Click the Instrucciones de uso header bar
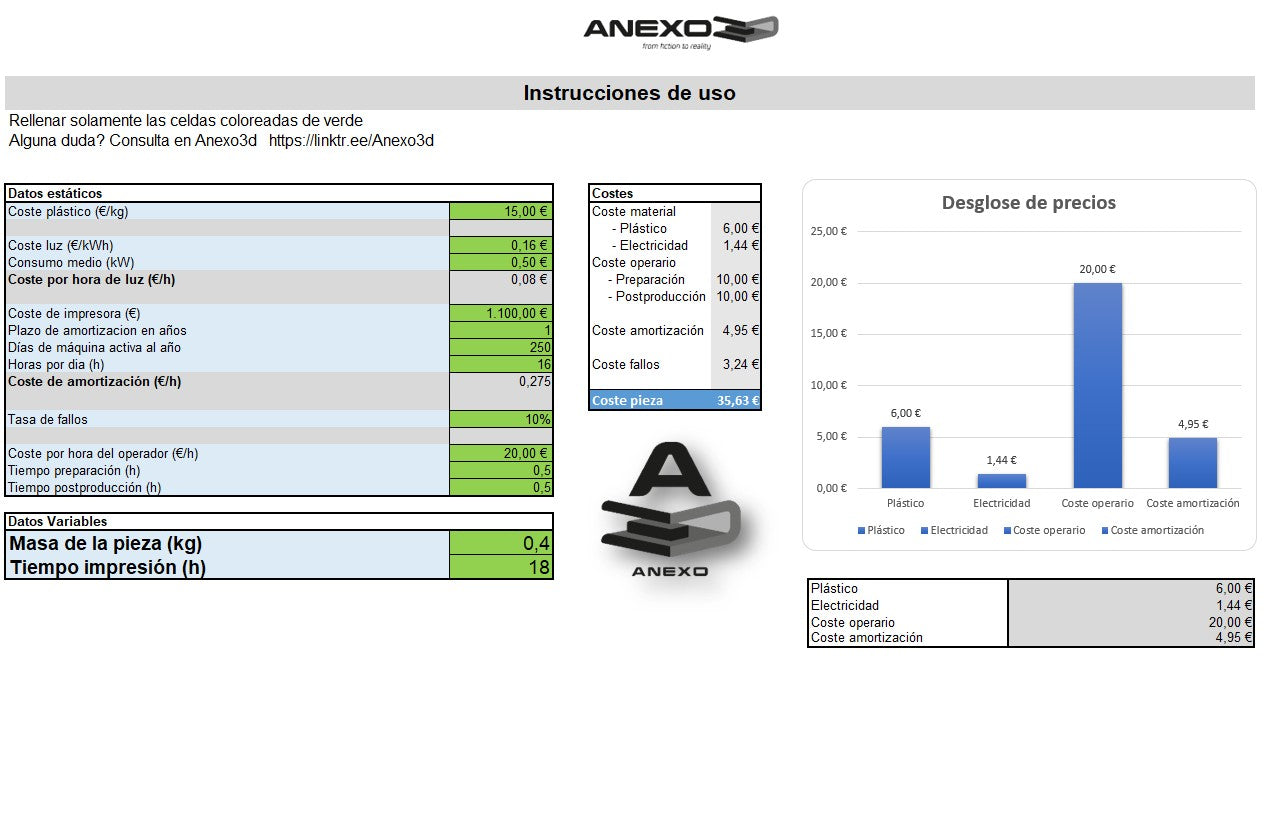The width and height of the screenshot is (1274, 819). pos(630,93)
